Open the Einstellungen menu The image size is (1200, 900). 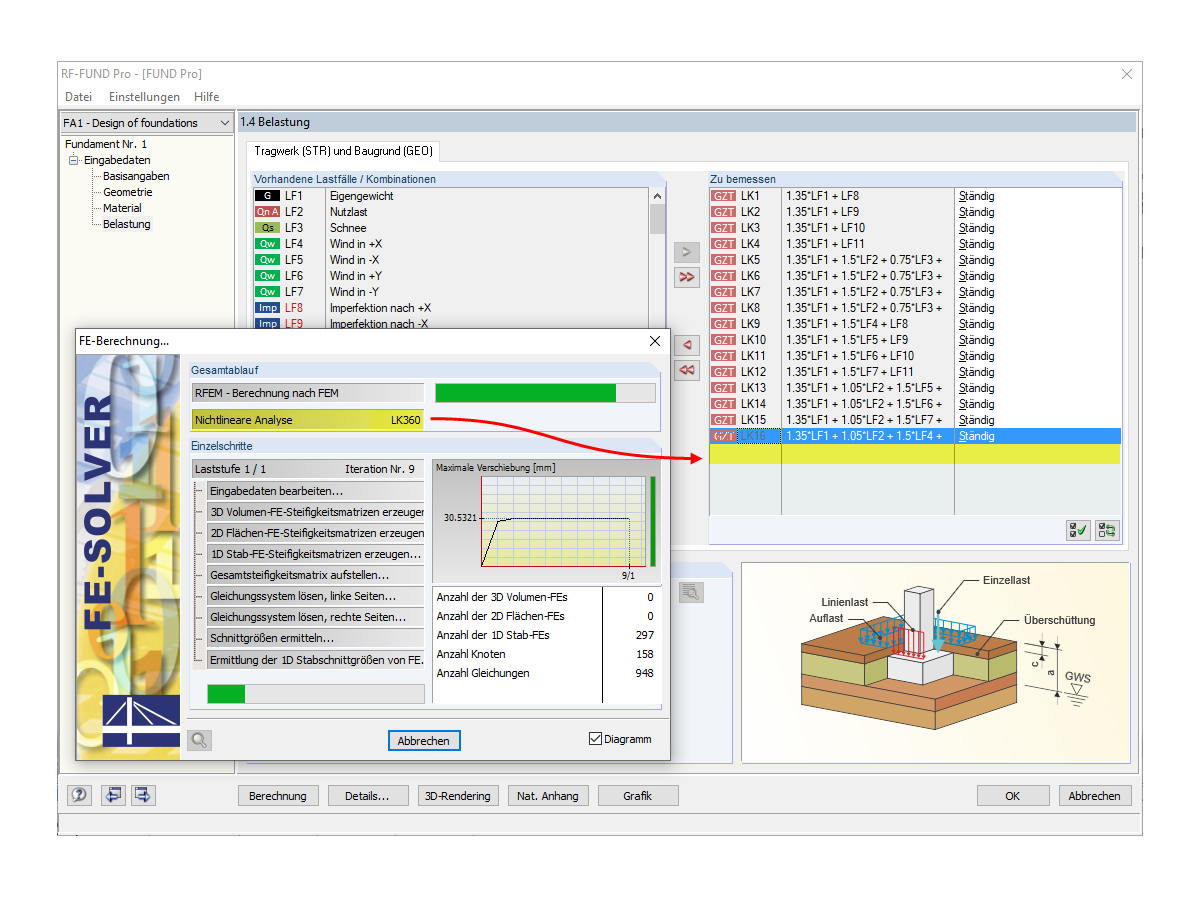pos(144,97)
